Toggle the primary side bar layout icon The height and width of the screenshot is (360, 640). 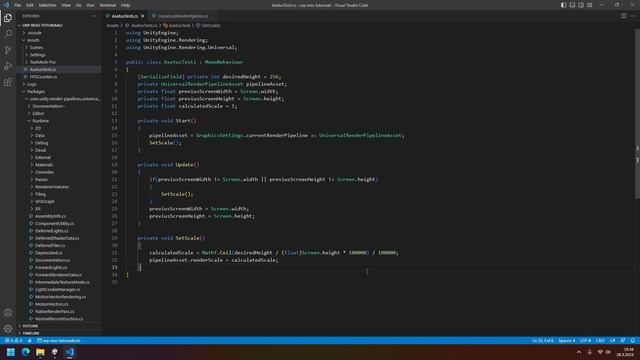(564, 5)
